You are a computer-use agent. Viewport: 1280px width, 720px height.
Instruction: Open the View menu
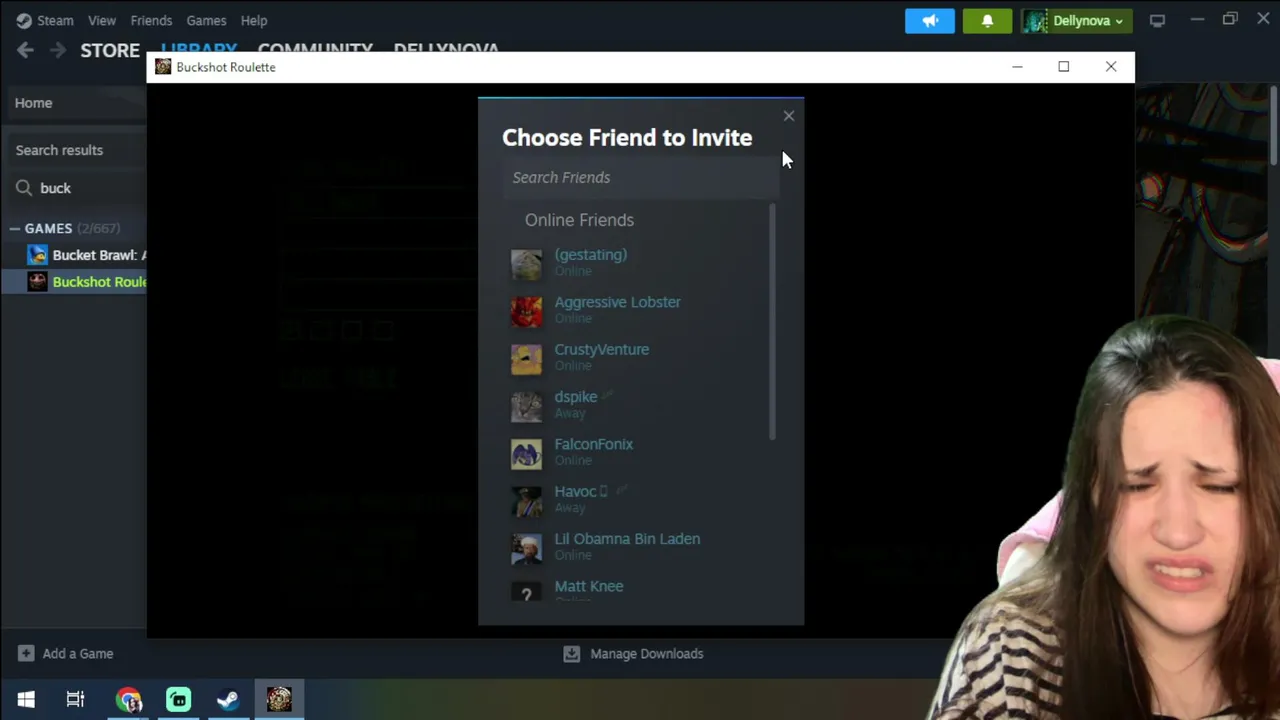click(102, 20)
